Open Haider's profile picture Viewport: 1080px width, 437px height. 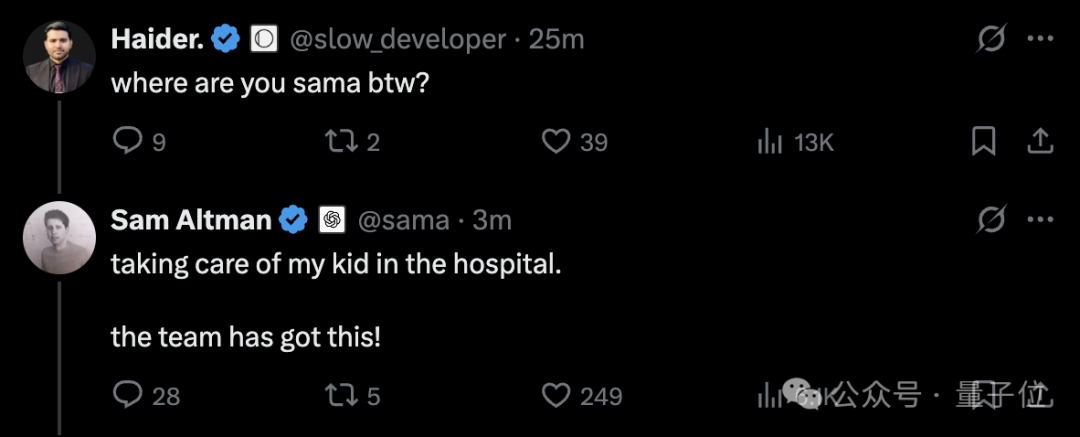click(x=59, y=57)
